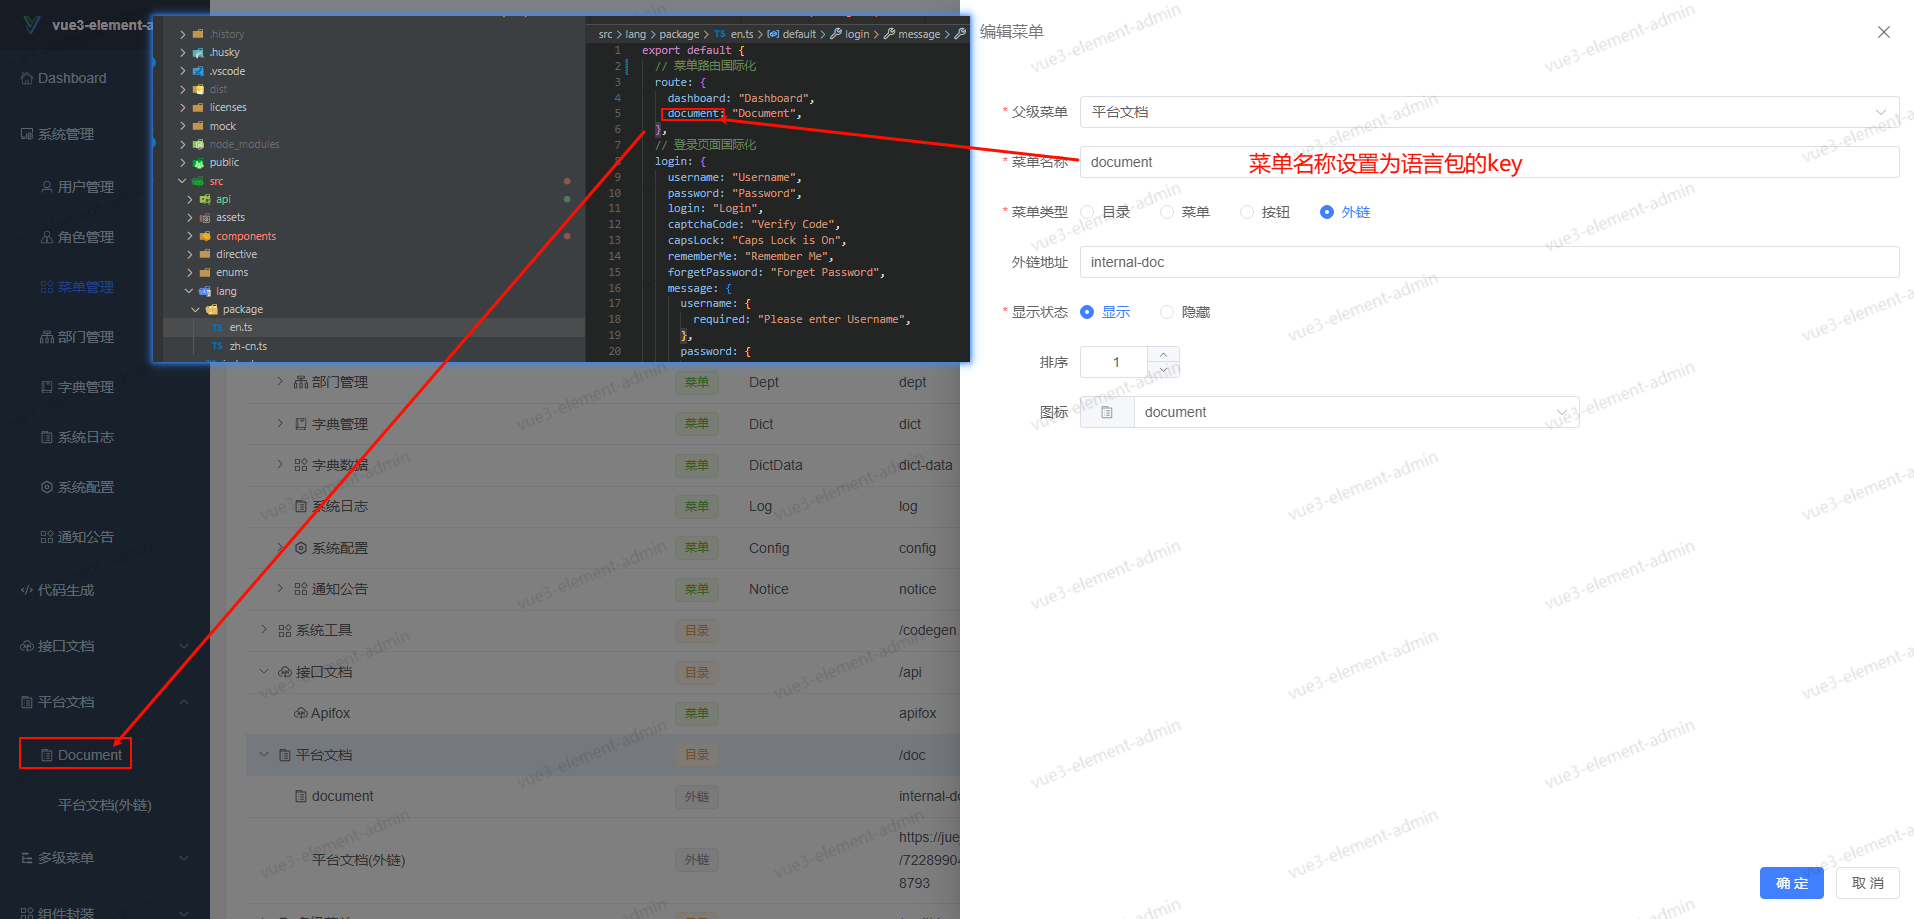Click the 代码生成 code icon in sidebar
1914x919 pixels.
(27, 590)
